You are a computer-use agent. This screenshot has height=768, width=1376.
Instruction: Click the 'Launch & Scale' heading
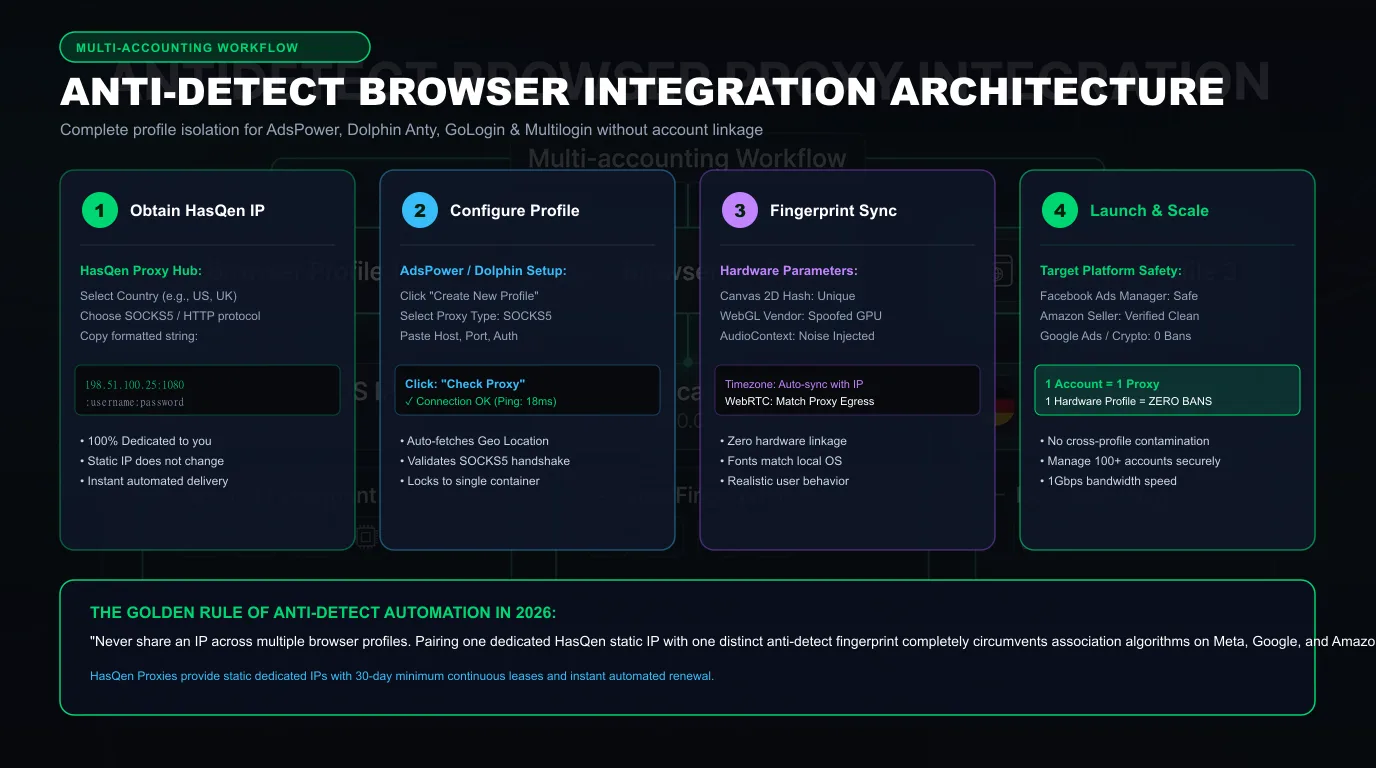[1149, 211]
